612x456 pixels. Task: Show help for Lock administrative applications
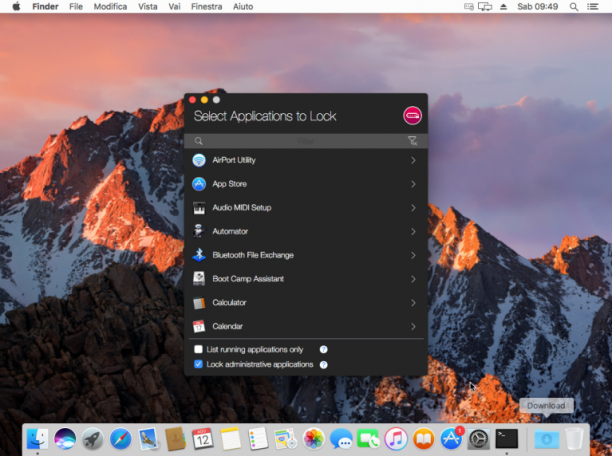pos(324,365)
